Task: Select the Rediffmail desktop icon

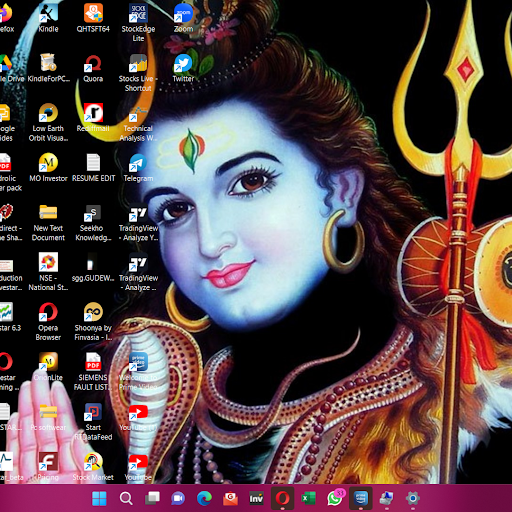Action: point(93,117)
